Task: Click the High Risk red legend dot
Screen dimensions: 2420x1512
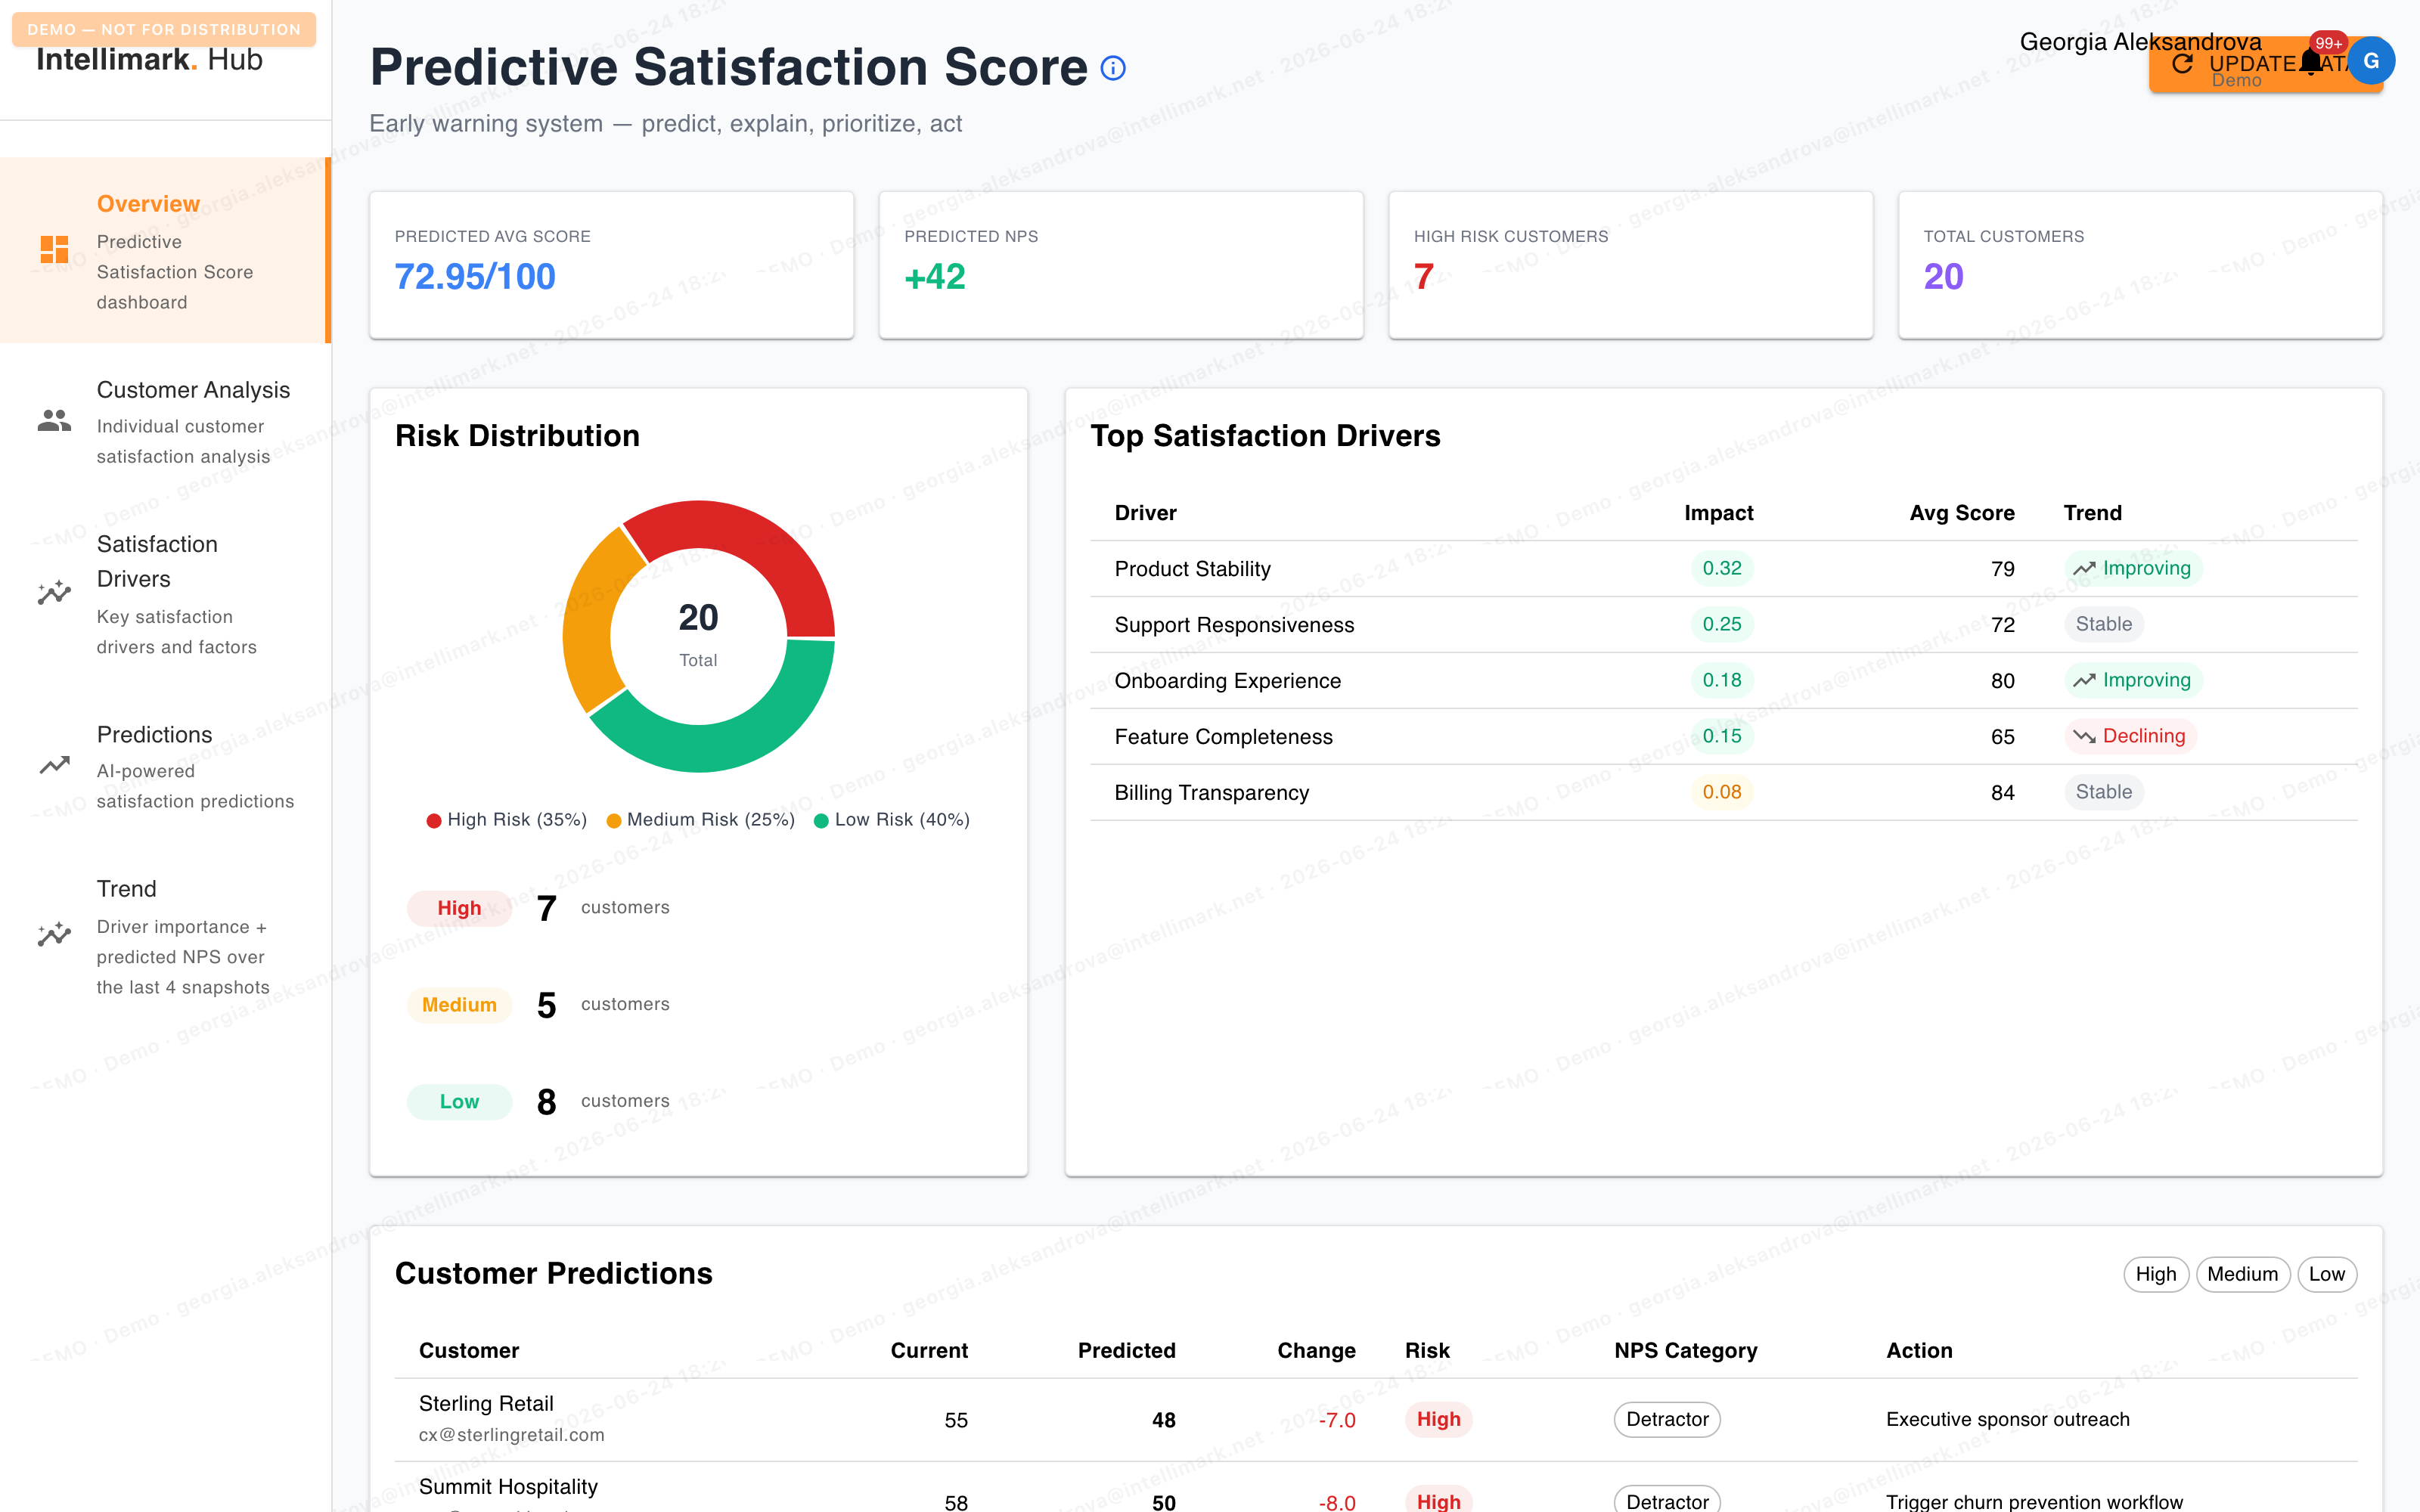Action: coord(434,820)
